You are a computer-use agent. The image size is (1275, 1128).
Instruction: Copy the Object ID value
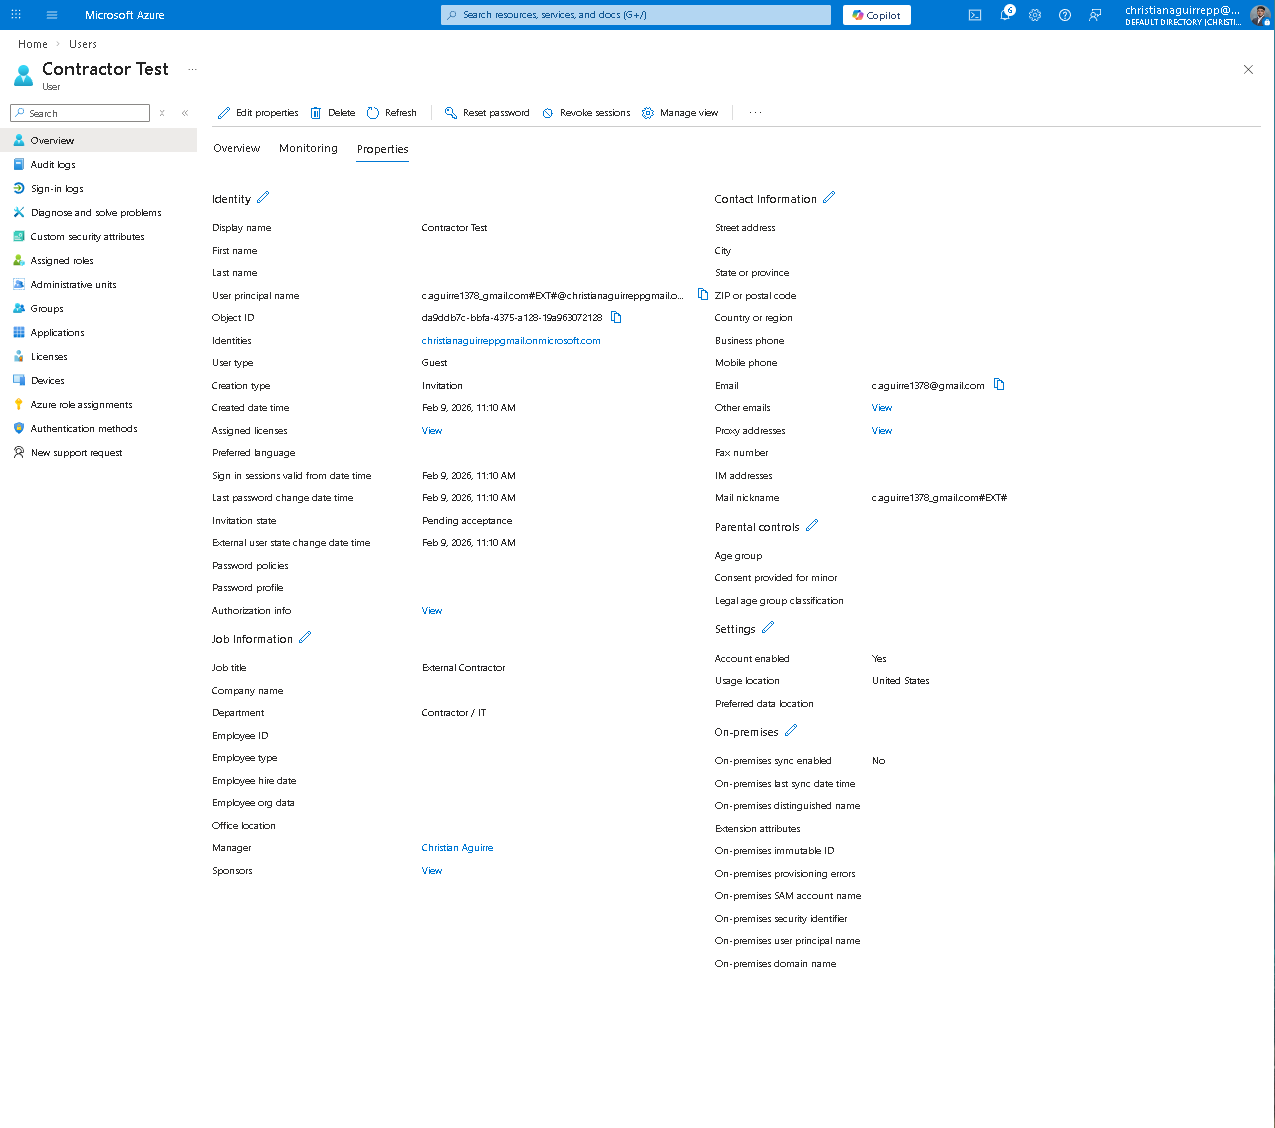pos(616,318)
